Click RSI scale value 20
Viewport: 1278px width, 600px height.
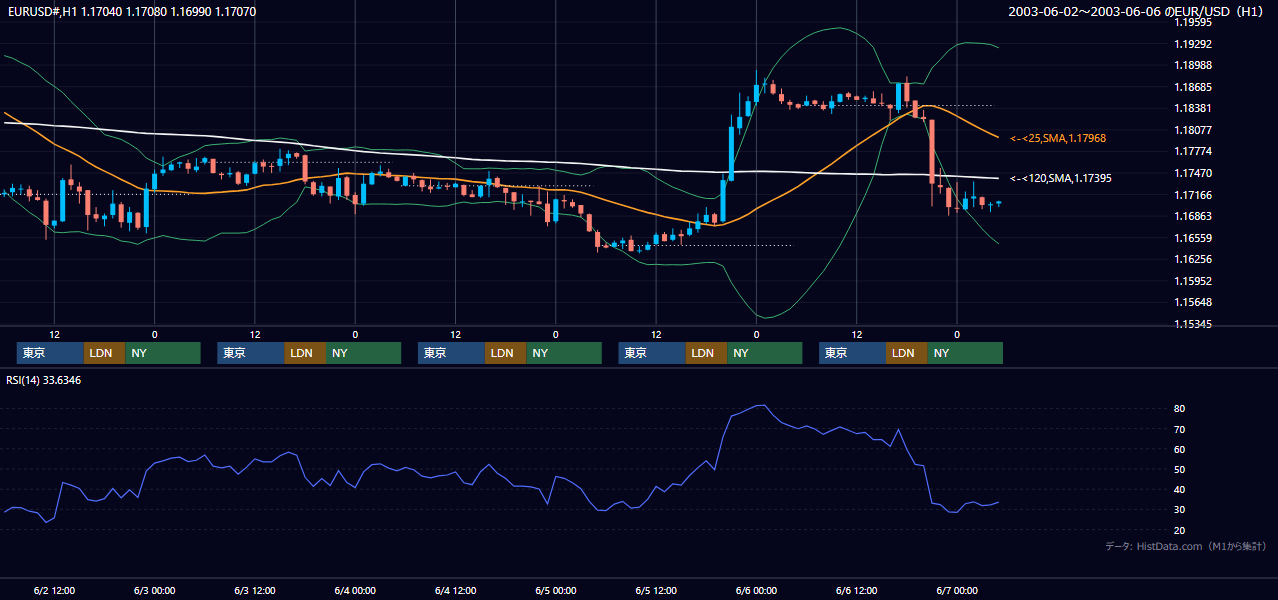click(1180, 530)
